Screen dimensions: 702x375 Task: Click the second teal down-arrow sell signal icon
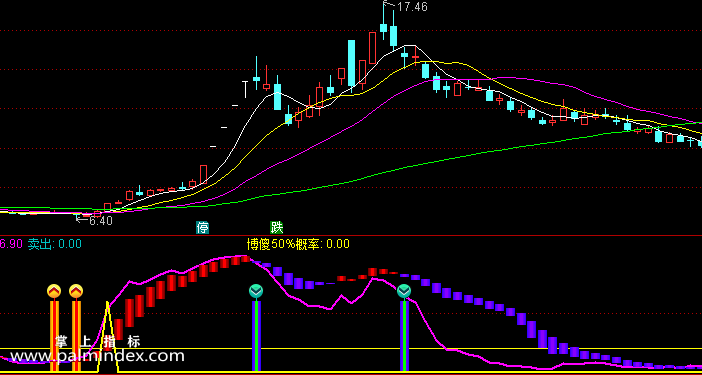(x=404, y=291)
